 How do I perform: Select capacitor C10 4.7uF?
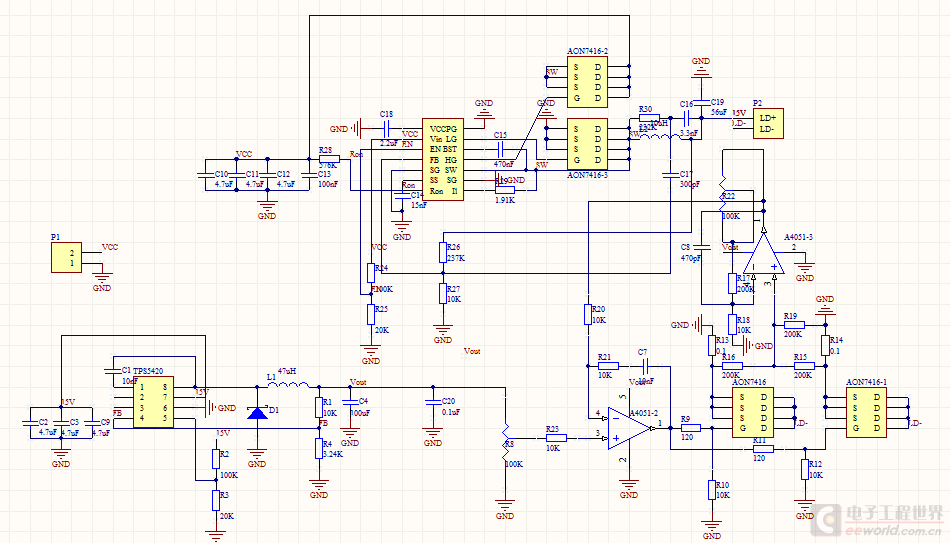[x=205, y=175]
